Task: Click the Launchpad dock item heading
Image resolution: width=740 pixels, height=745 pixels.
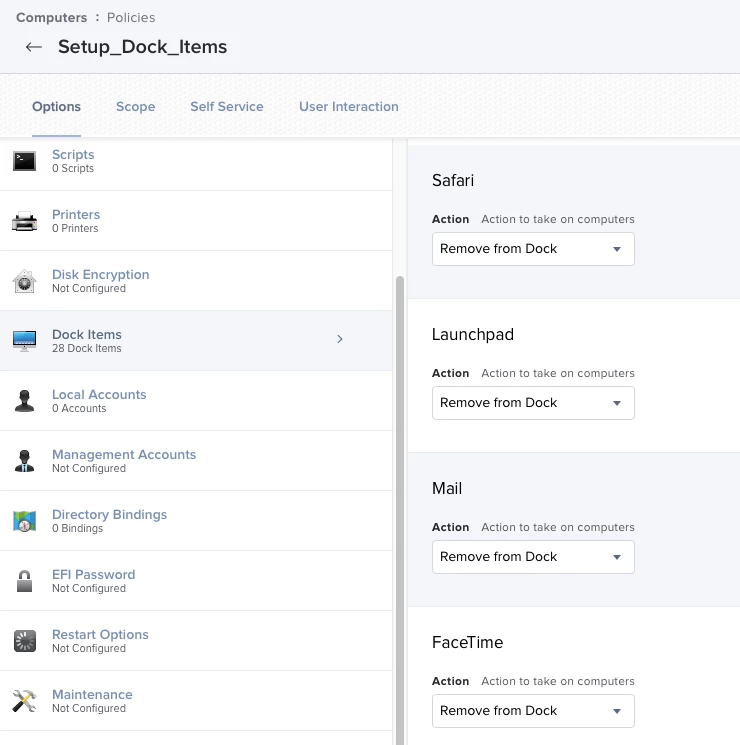Action: coord(472,335)
